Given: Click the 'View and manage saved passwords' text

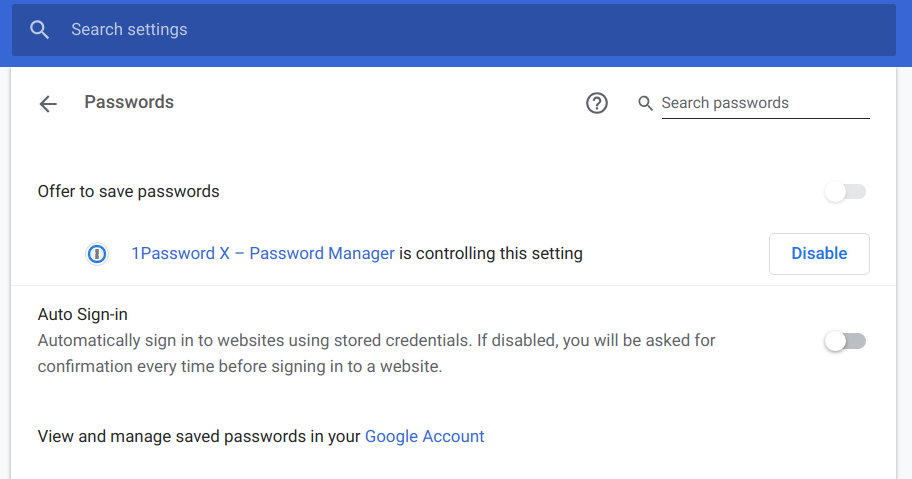Looking at the screenshot, I should click(x=198, y=436).
